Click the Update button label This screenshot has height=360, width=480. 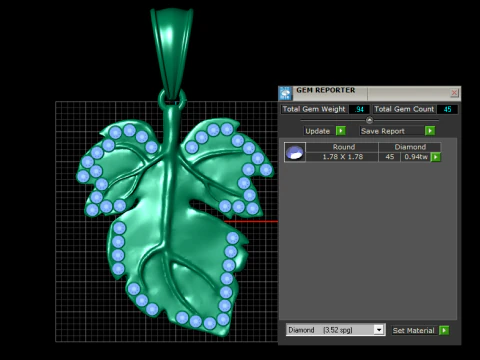point(318,131)
